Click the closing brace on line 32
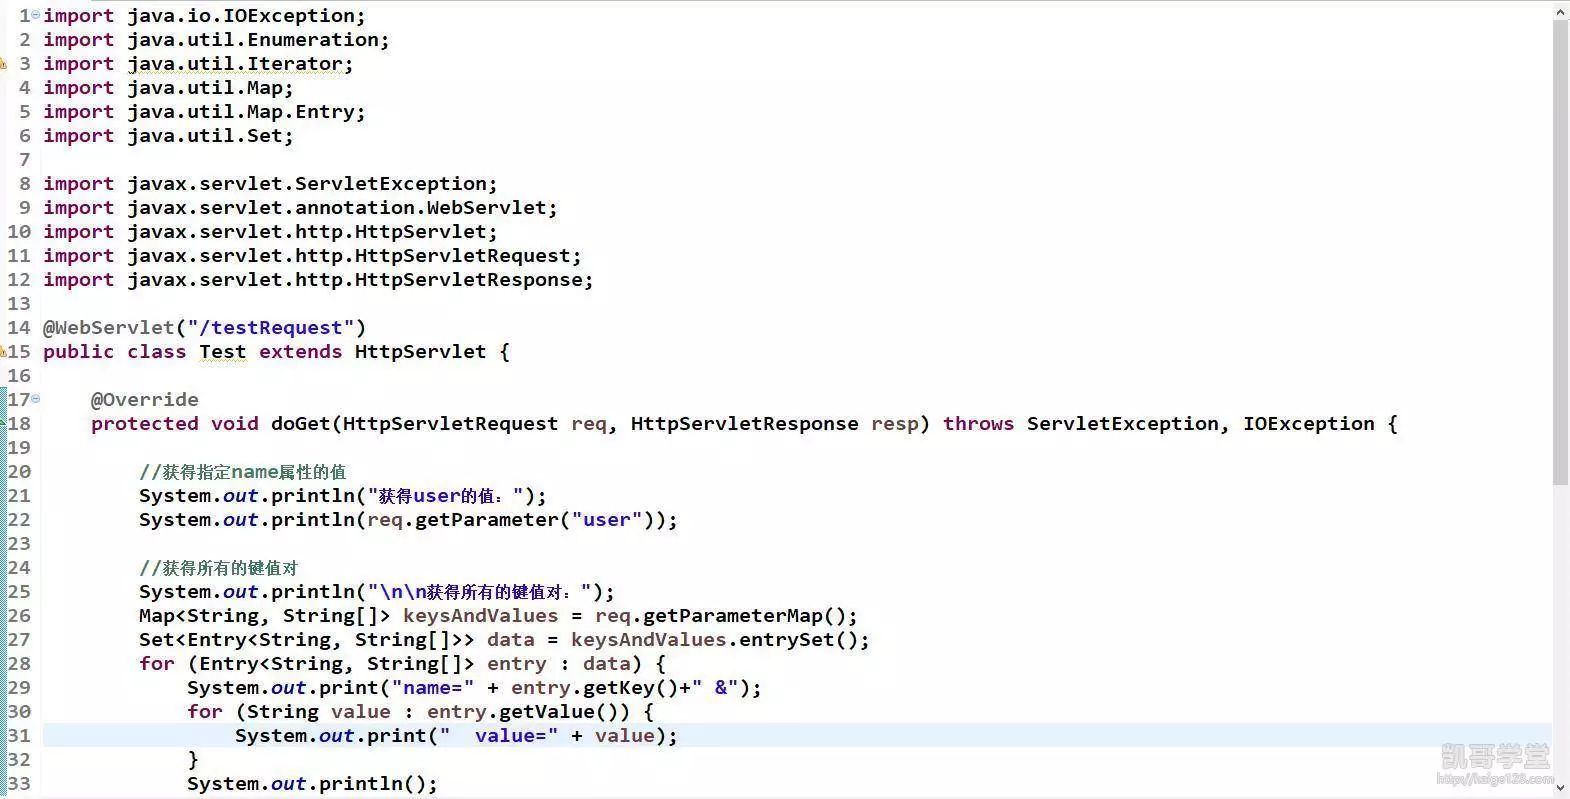Viewport: 1570px width, 799px height. click(193, 760)
